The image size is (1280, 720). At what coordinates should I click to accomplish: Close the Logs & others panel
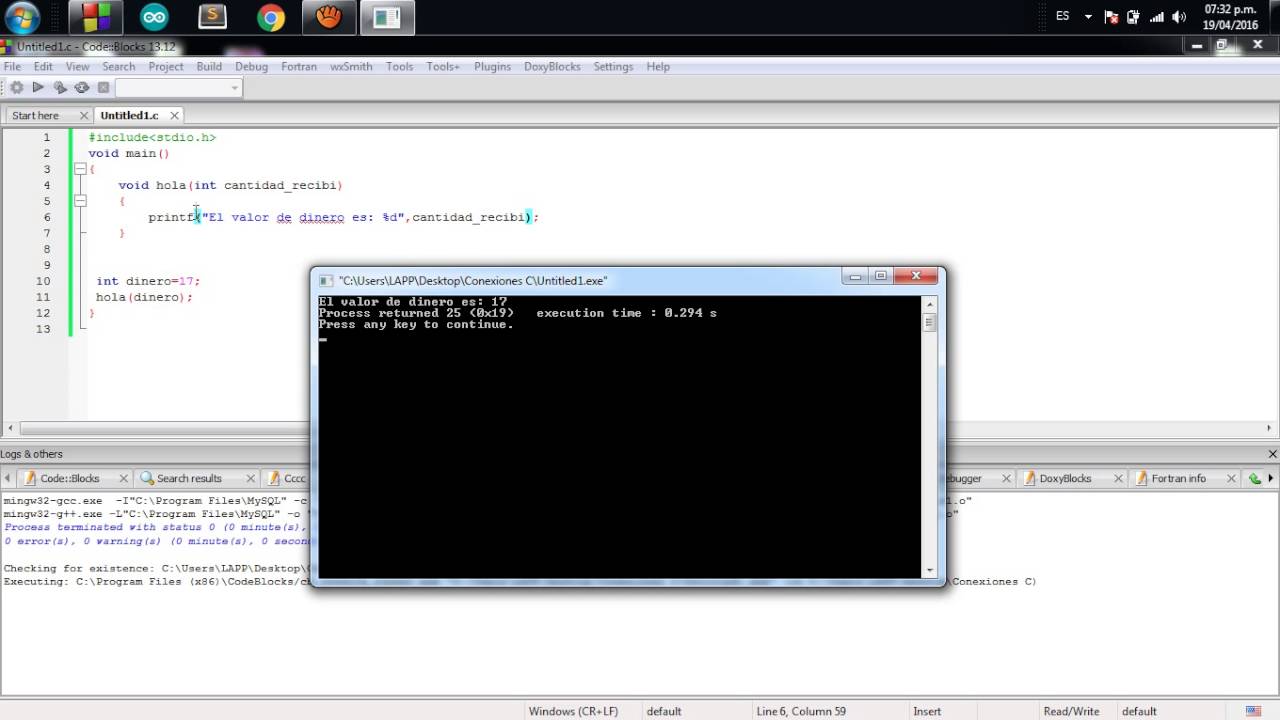click(x=1272, y=454)
